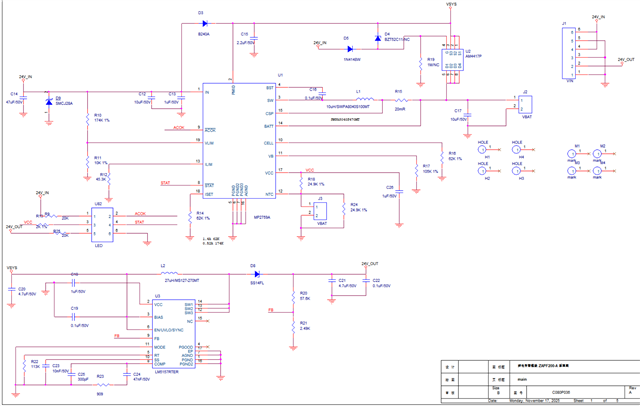Viewport: 640px width, 406px height.
Task: Select the U52 LED component box
Action: 102,225
